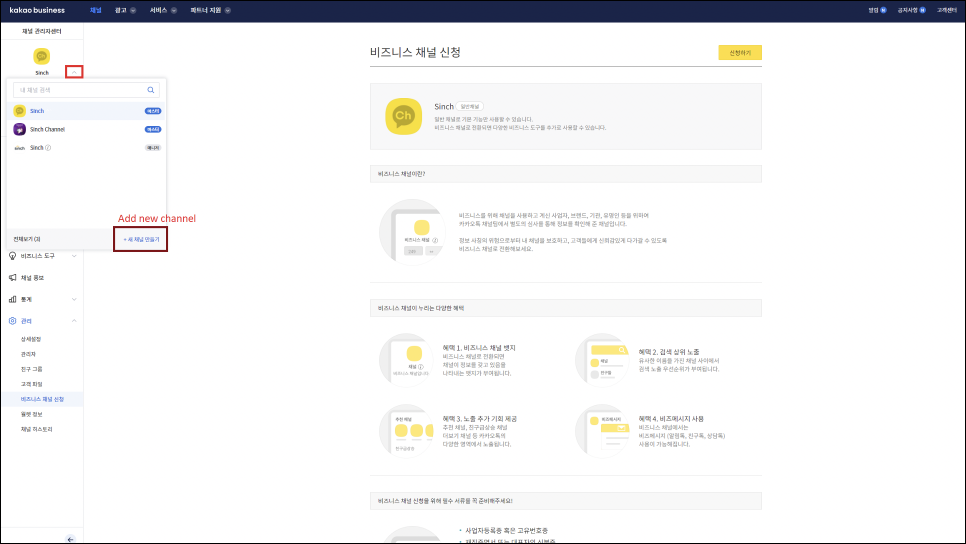Click the channel search magnifier icon

coord(150,90)
